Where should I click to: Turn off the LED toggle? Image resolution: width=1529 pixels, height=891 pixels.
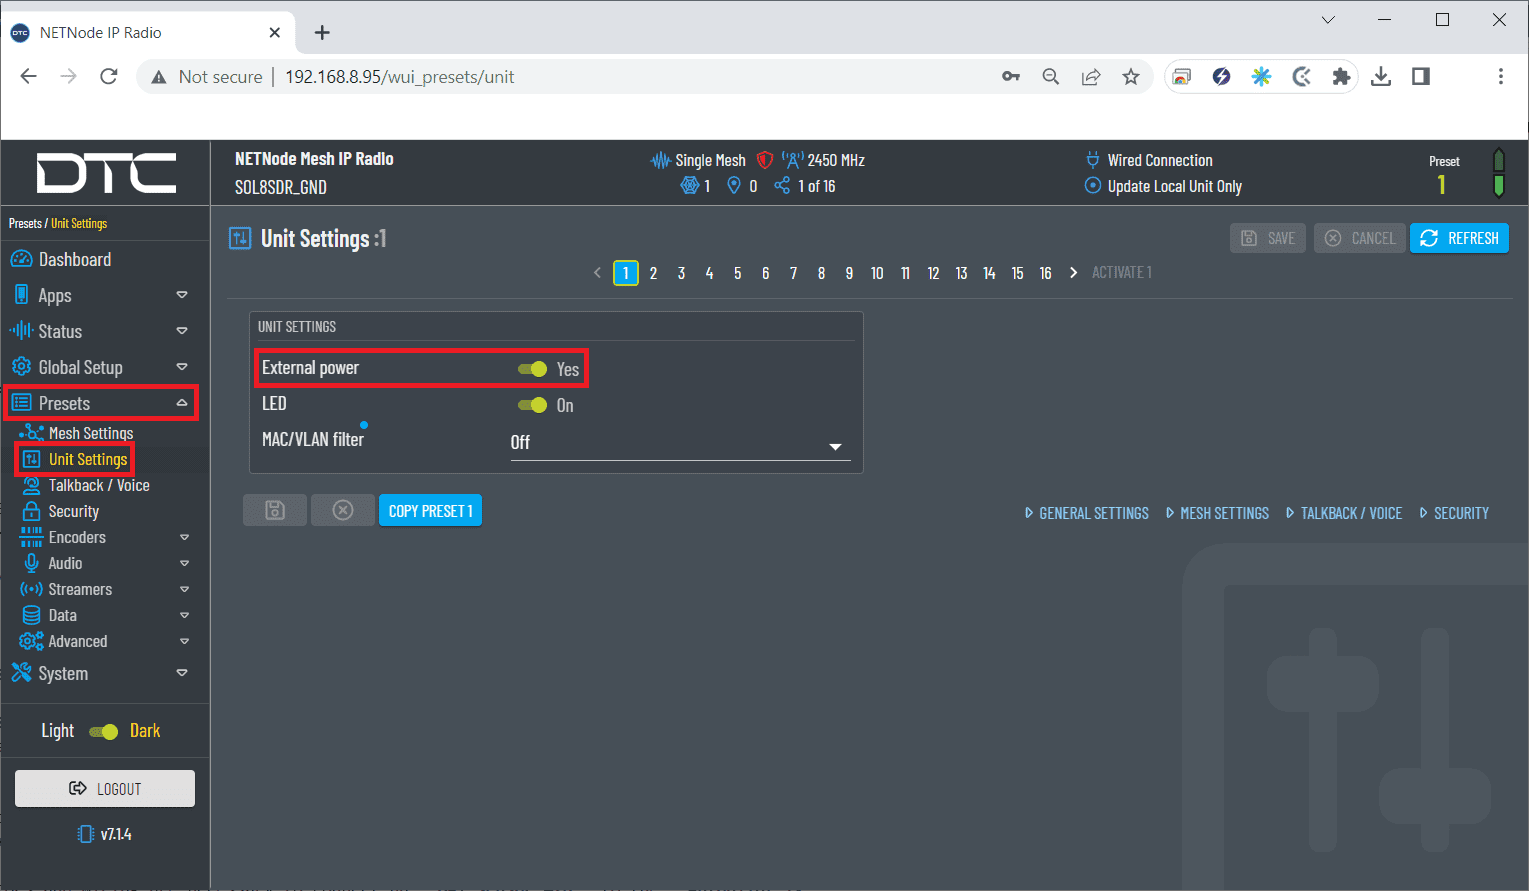coord(532,405)
